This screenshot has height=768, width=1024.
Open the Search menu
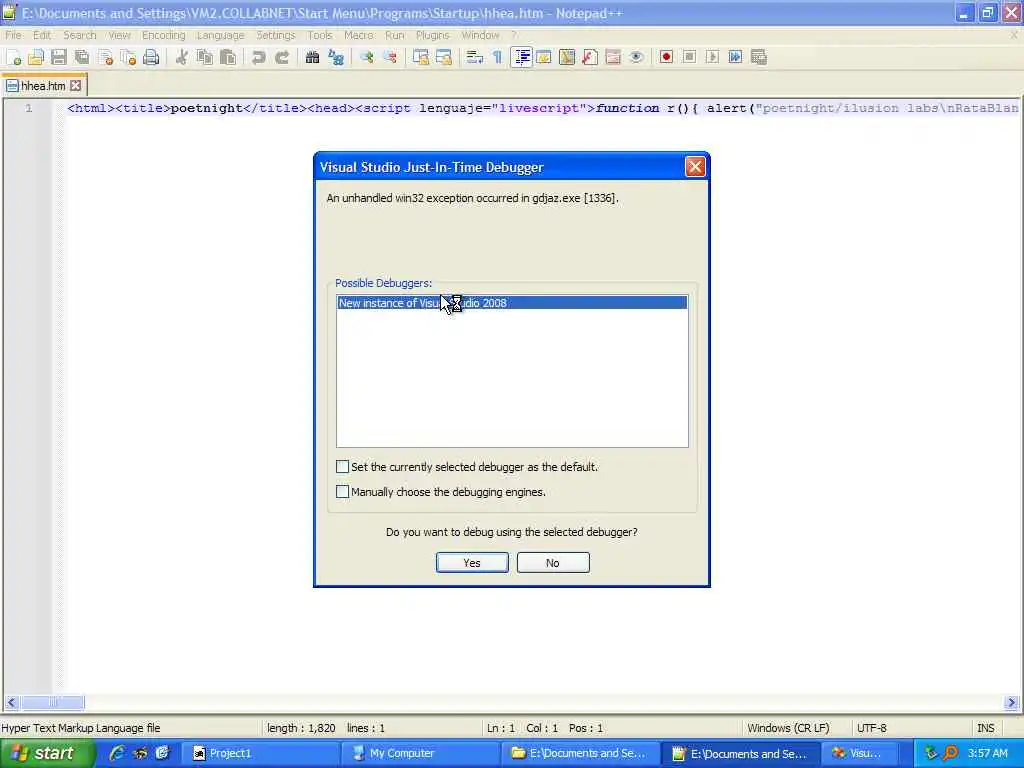pos(80,35)
